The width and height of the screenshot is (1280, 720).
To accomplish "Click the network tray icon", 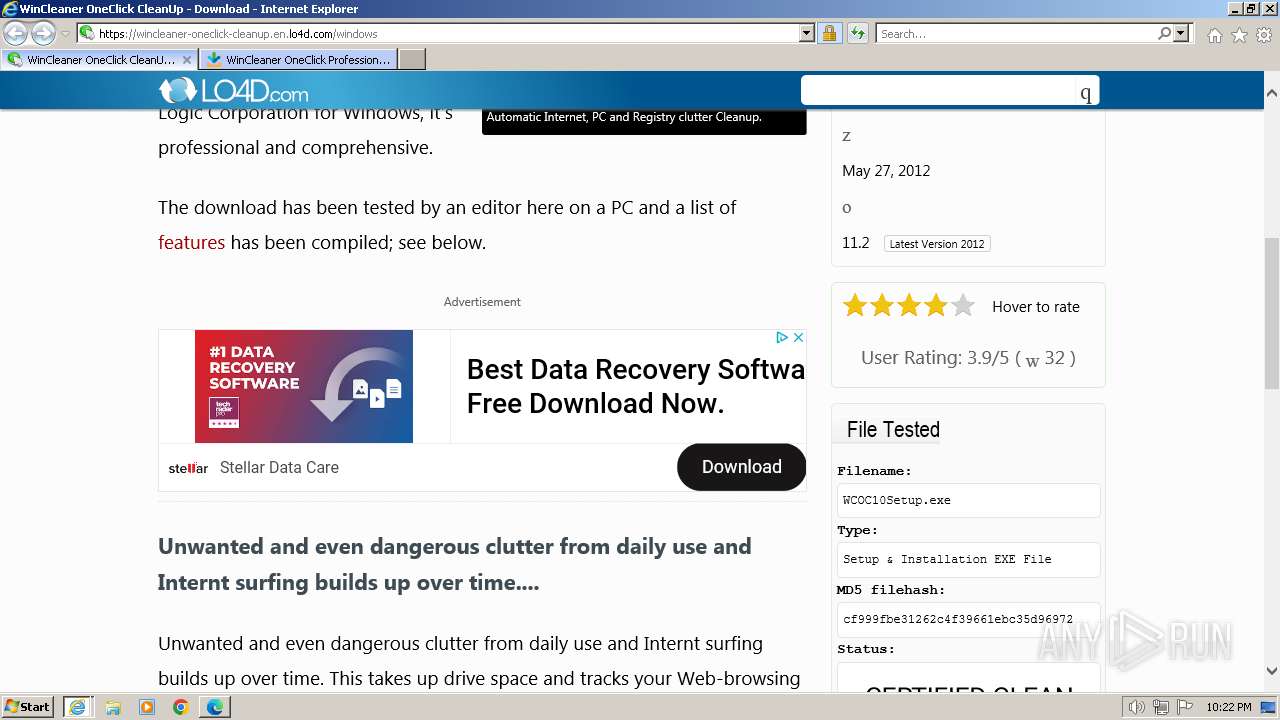I will click(1160, 707).
